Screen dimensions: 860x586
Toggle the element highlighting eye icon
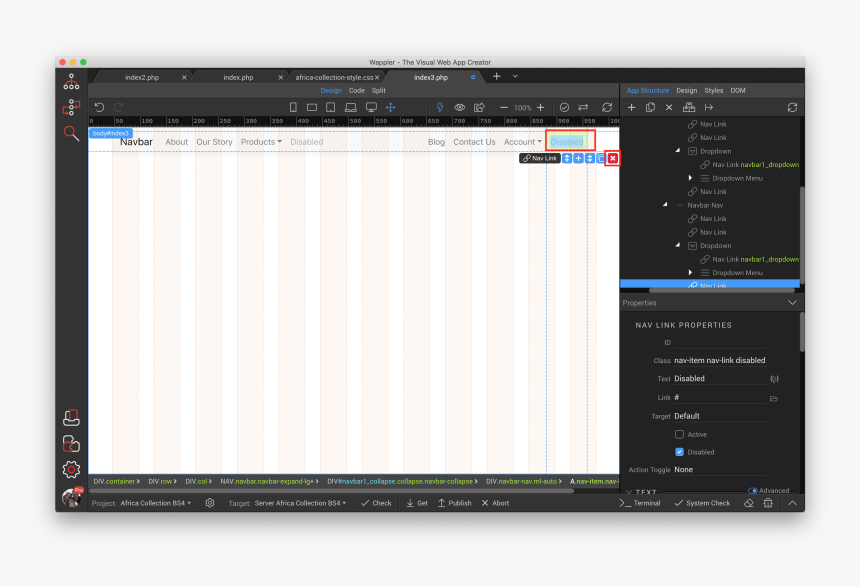tap(459, 107)
